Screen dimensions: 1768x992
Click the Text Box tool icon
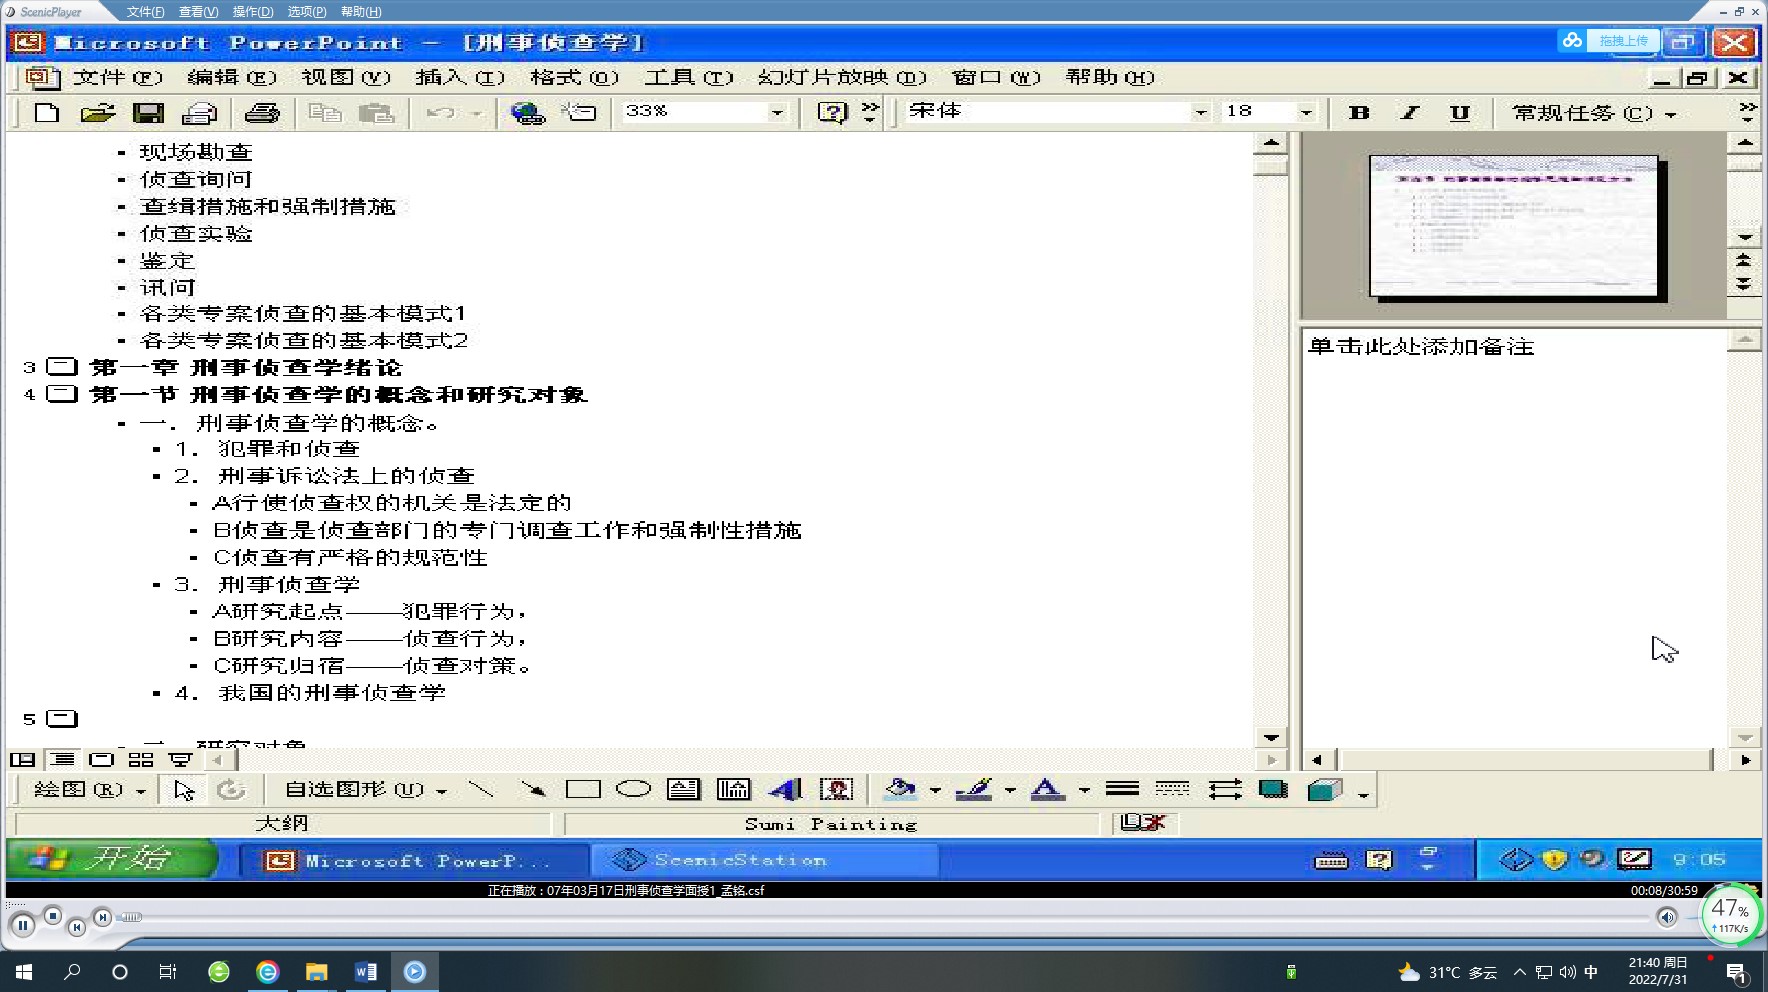point(683,790)
